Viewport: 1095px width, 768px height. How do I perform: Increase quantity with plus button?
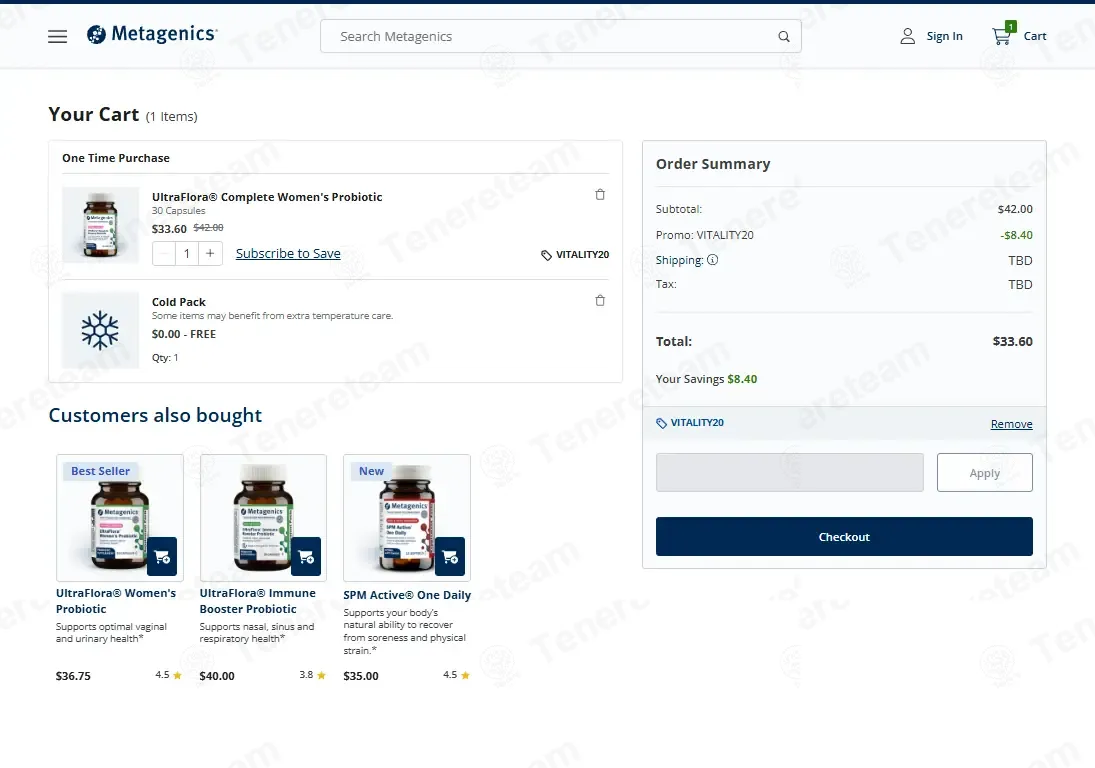click(210, 253)
